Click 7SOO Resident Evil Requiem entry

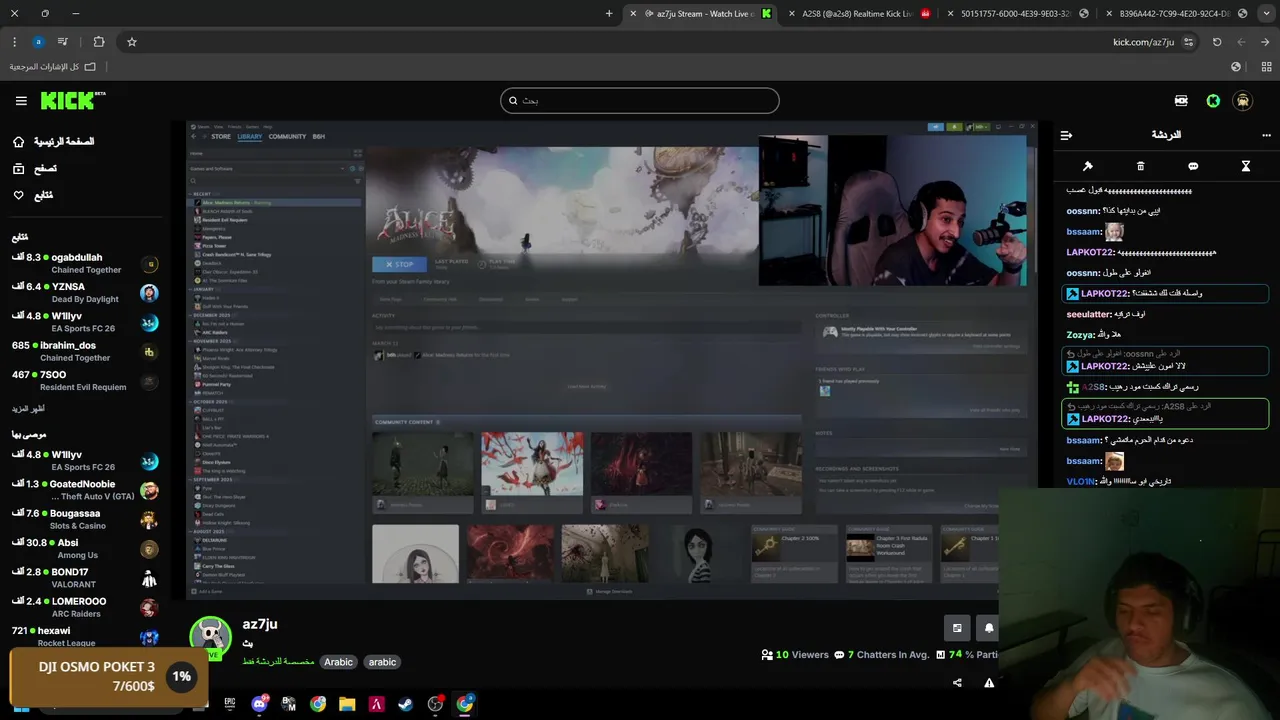(85, 381)
